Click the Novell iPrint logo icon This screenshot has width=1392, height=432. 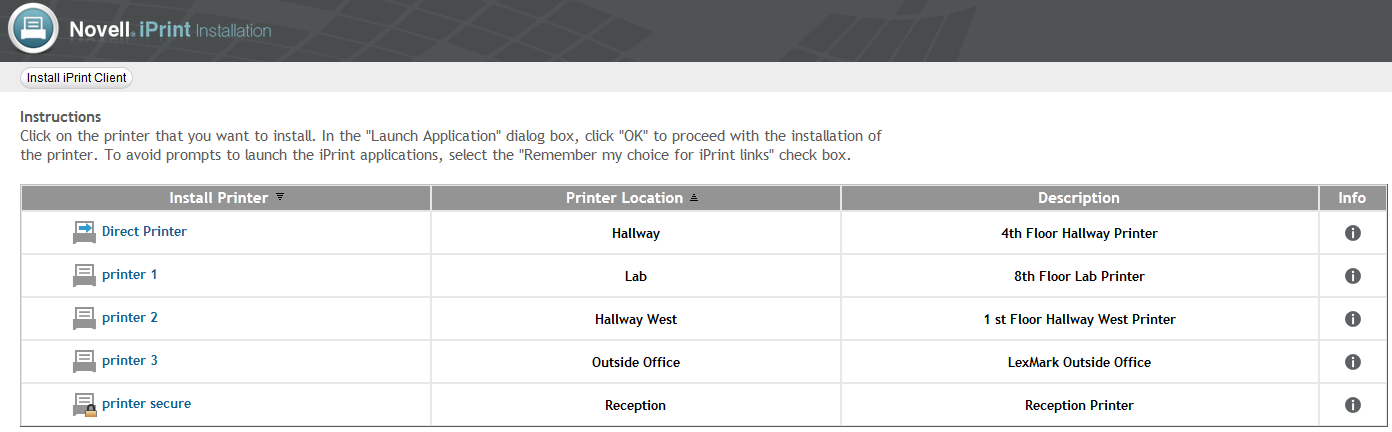point(33,29)
